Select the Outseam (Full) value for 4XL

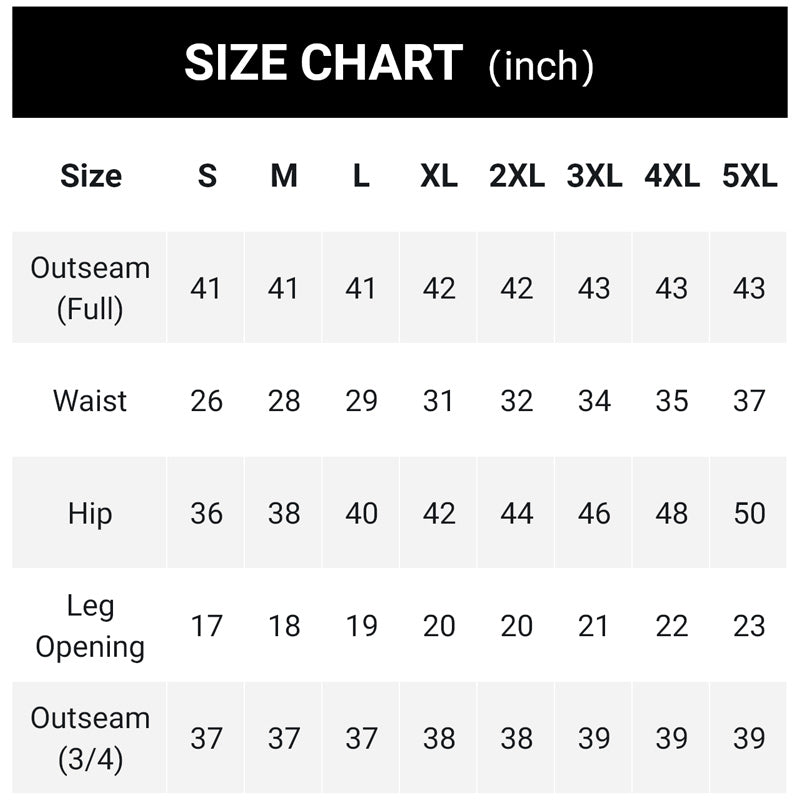pyautogui.click(x=671, y=289)
